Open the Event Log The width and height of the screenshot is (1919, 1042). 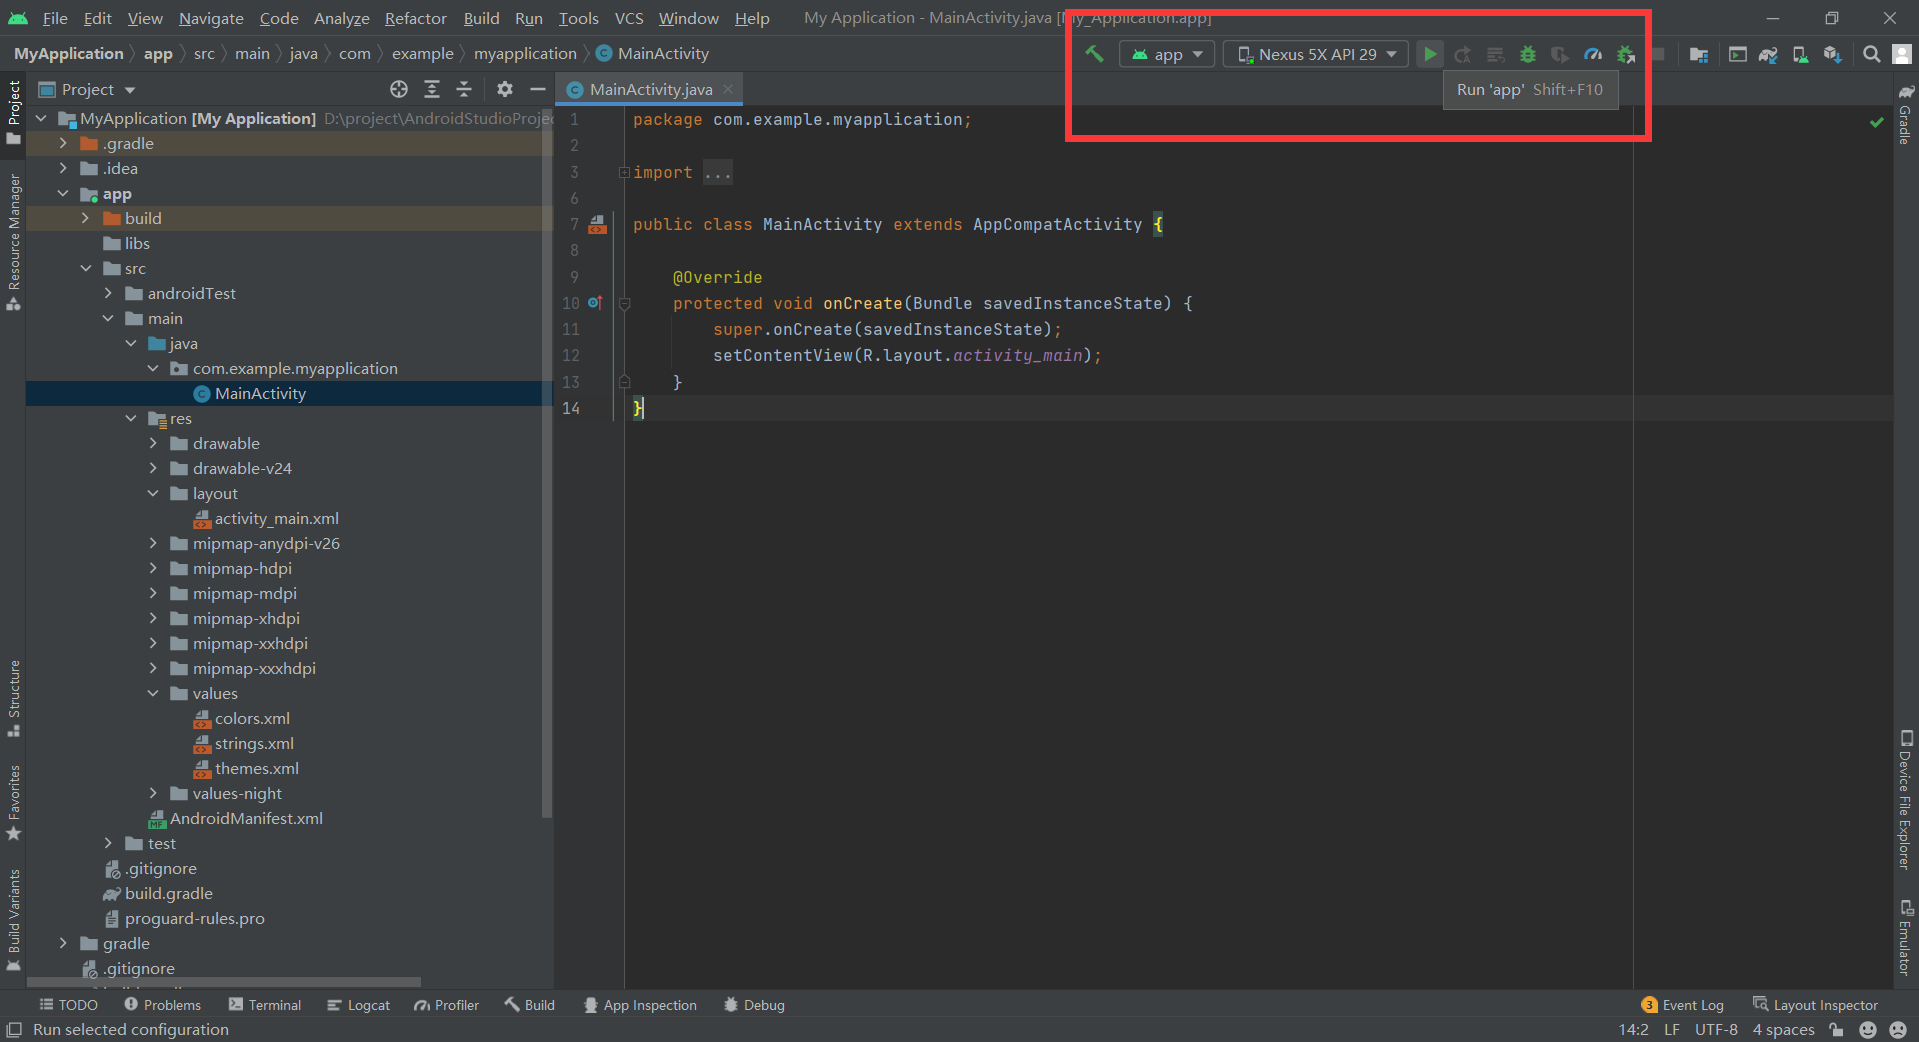[x=1683, y=1005]
